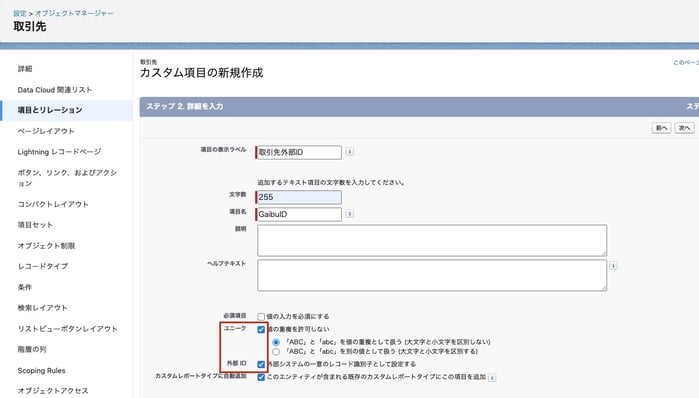Select 大文字と小文字を区別する radio option
The height and width of the screenshot is (398, 699).
(x=276, y=352)
